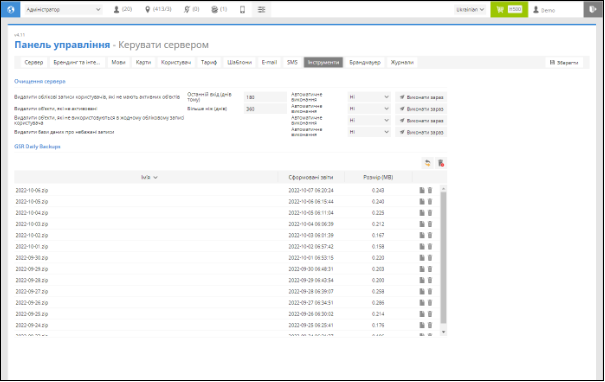Switch to the Шаблони tab
This screenshot has width=605, height=382.
click(x=239, y=62)
